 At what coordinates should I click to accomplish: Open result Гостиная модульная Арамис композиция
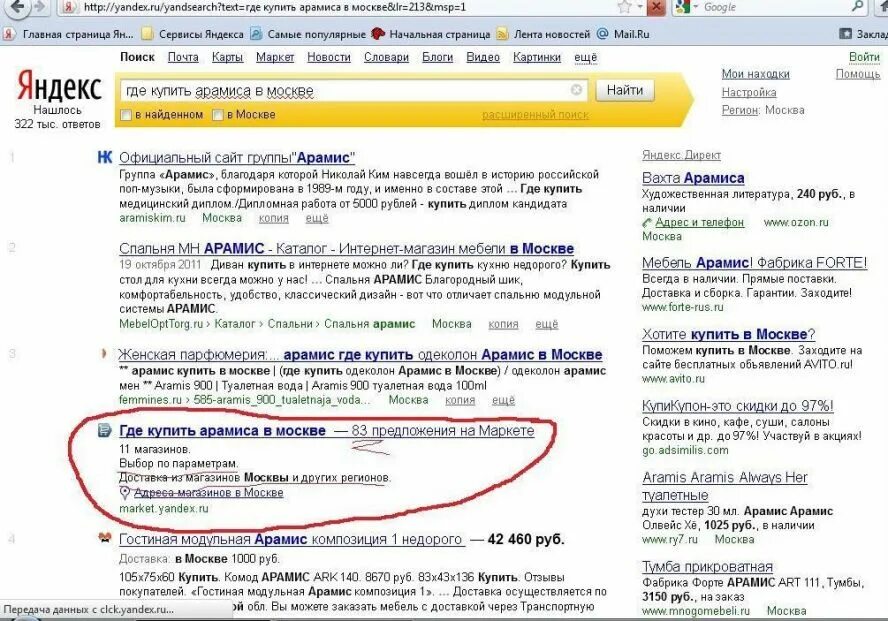coord(291,539)
